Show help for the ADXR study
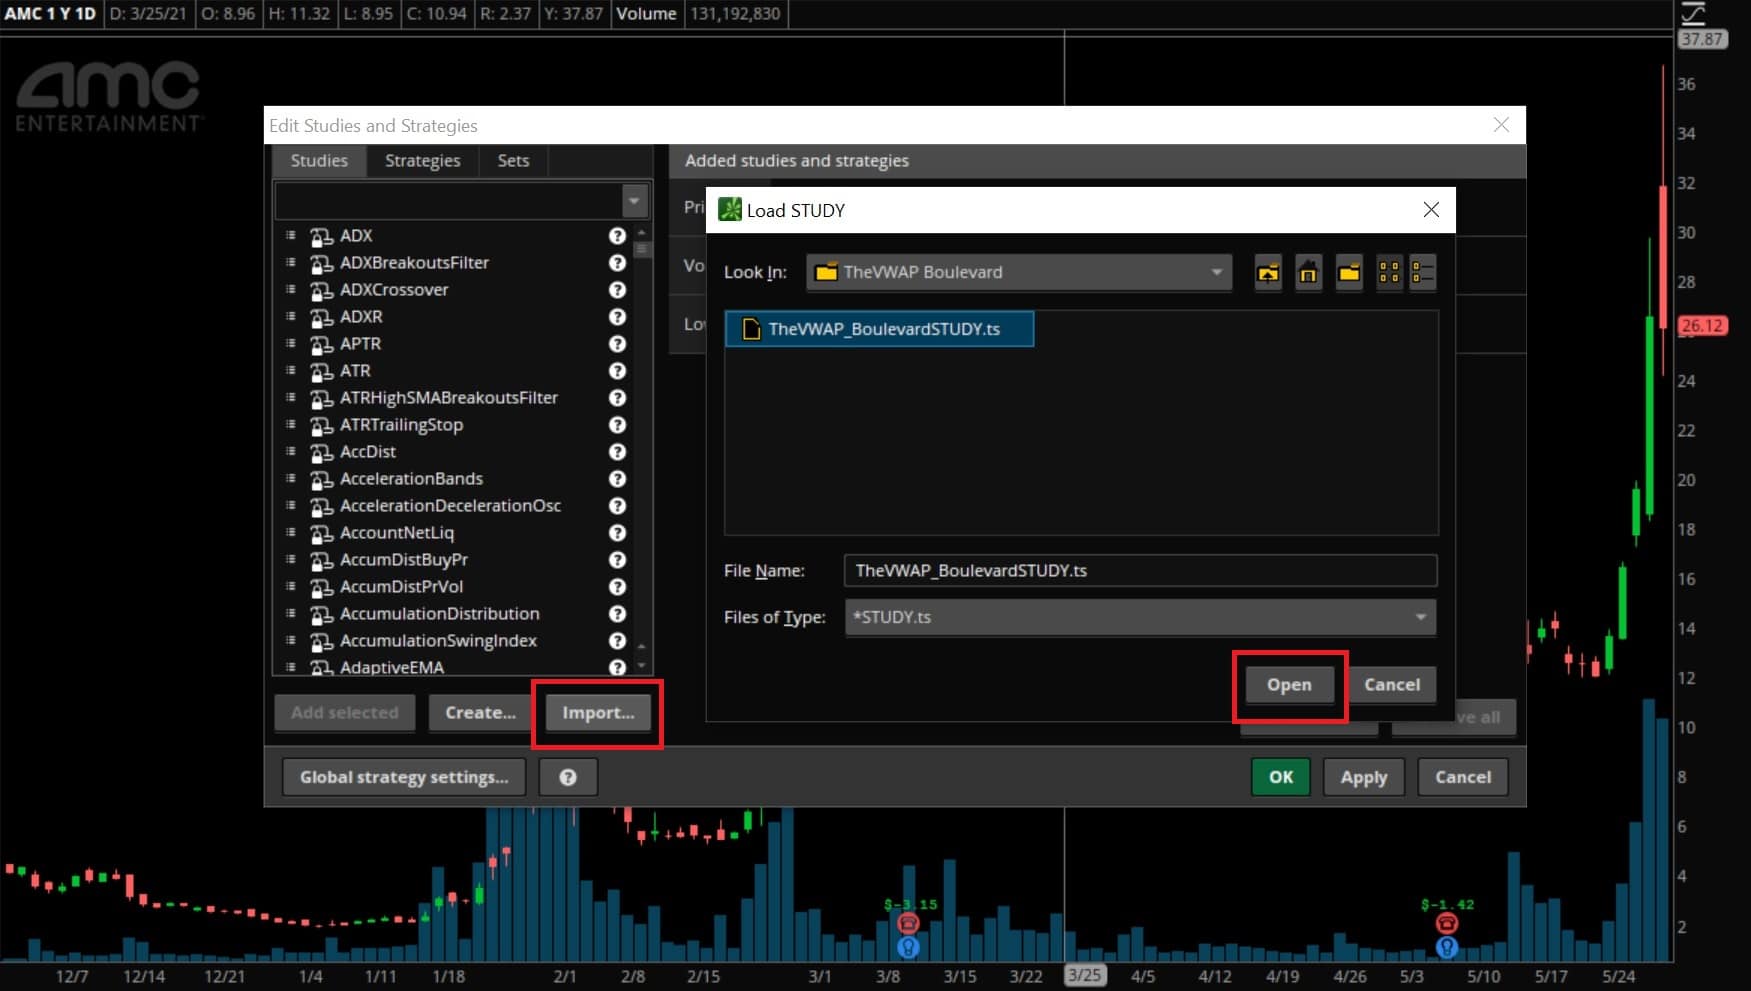 tap(617, 317)
